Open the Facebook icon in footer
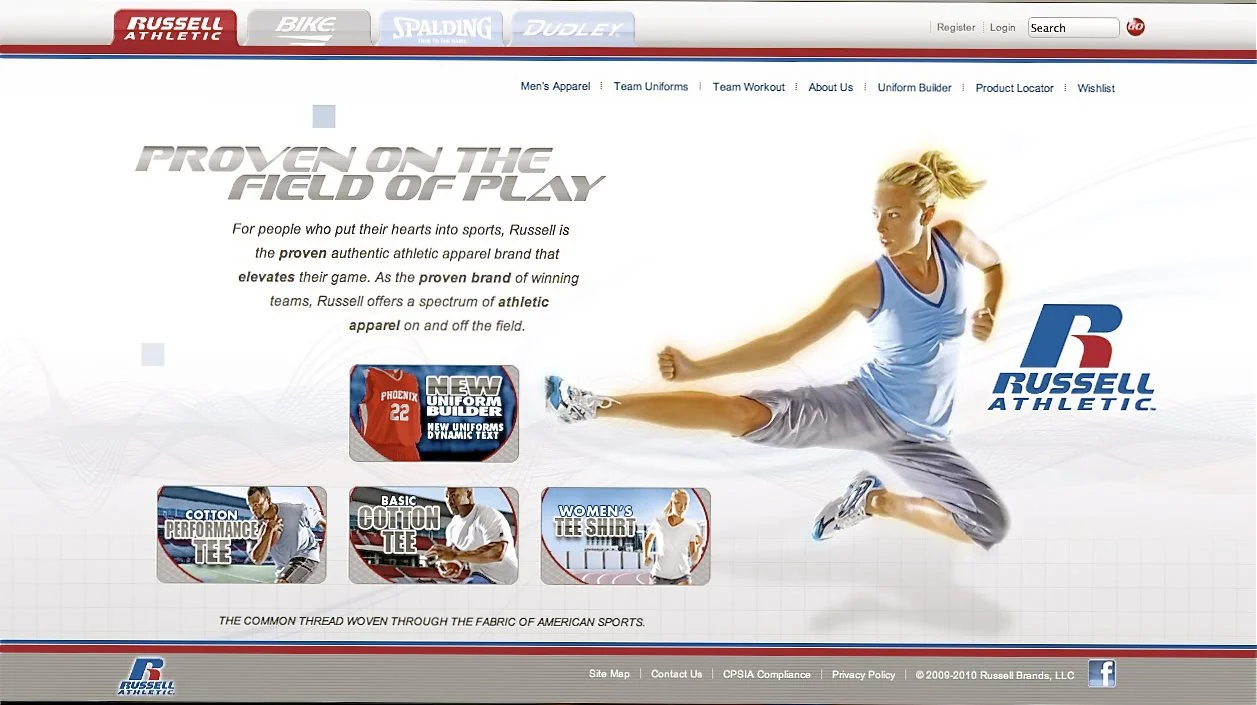1257x705 pixels. (1101, 673)
